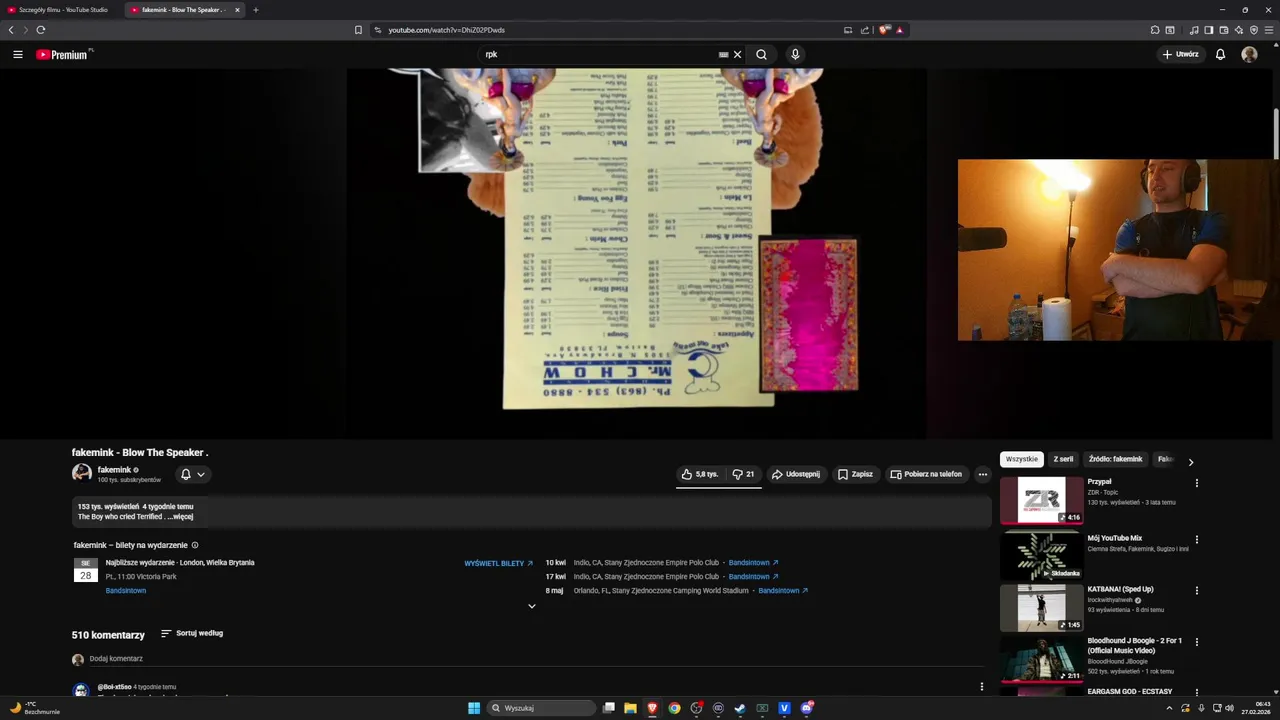Switch to Szczegóły filmu YouTube Studio tab

[x=62, y=10]
